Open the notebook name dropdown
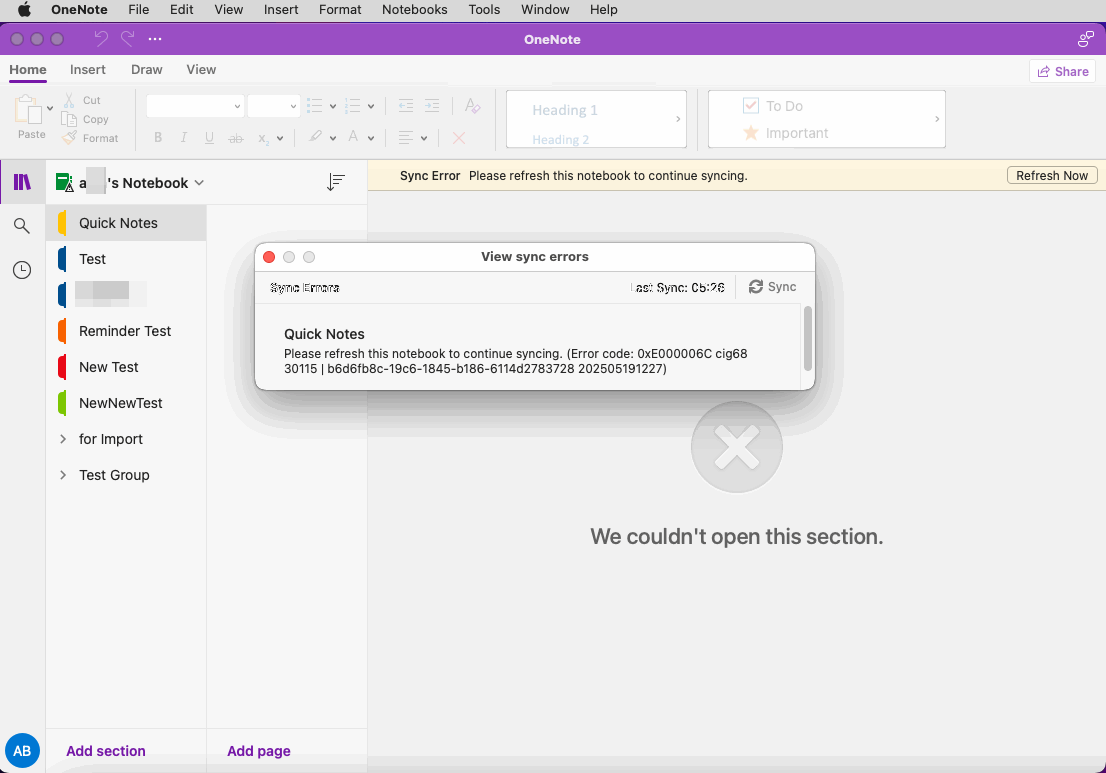 coord(199,183)
